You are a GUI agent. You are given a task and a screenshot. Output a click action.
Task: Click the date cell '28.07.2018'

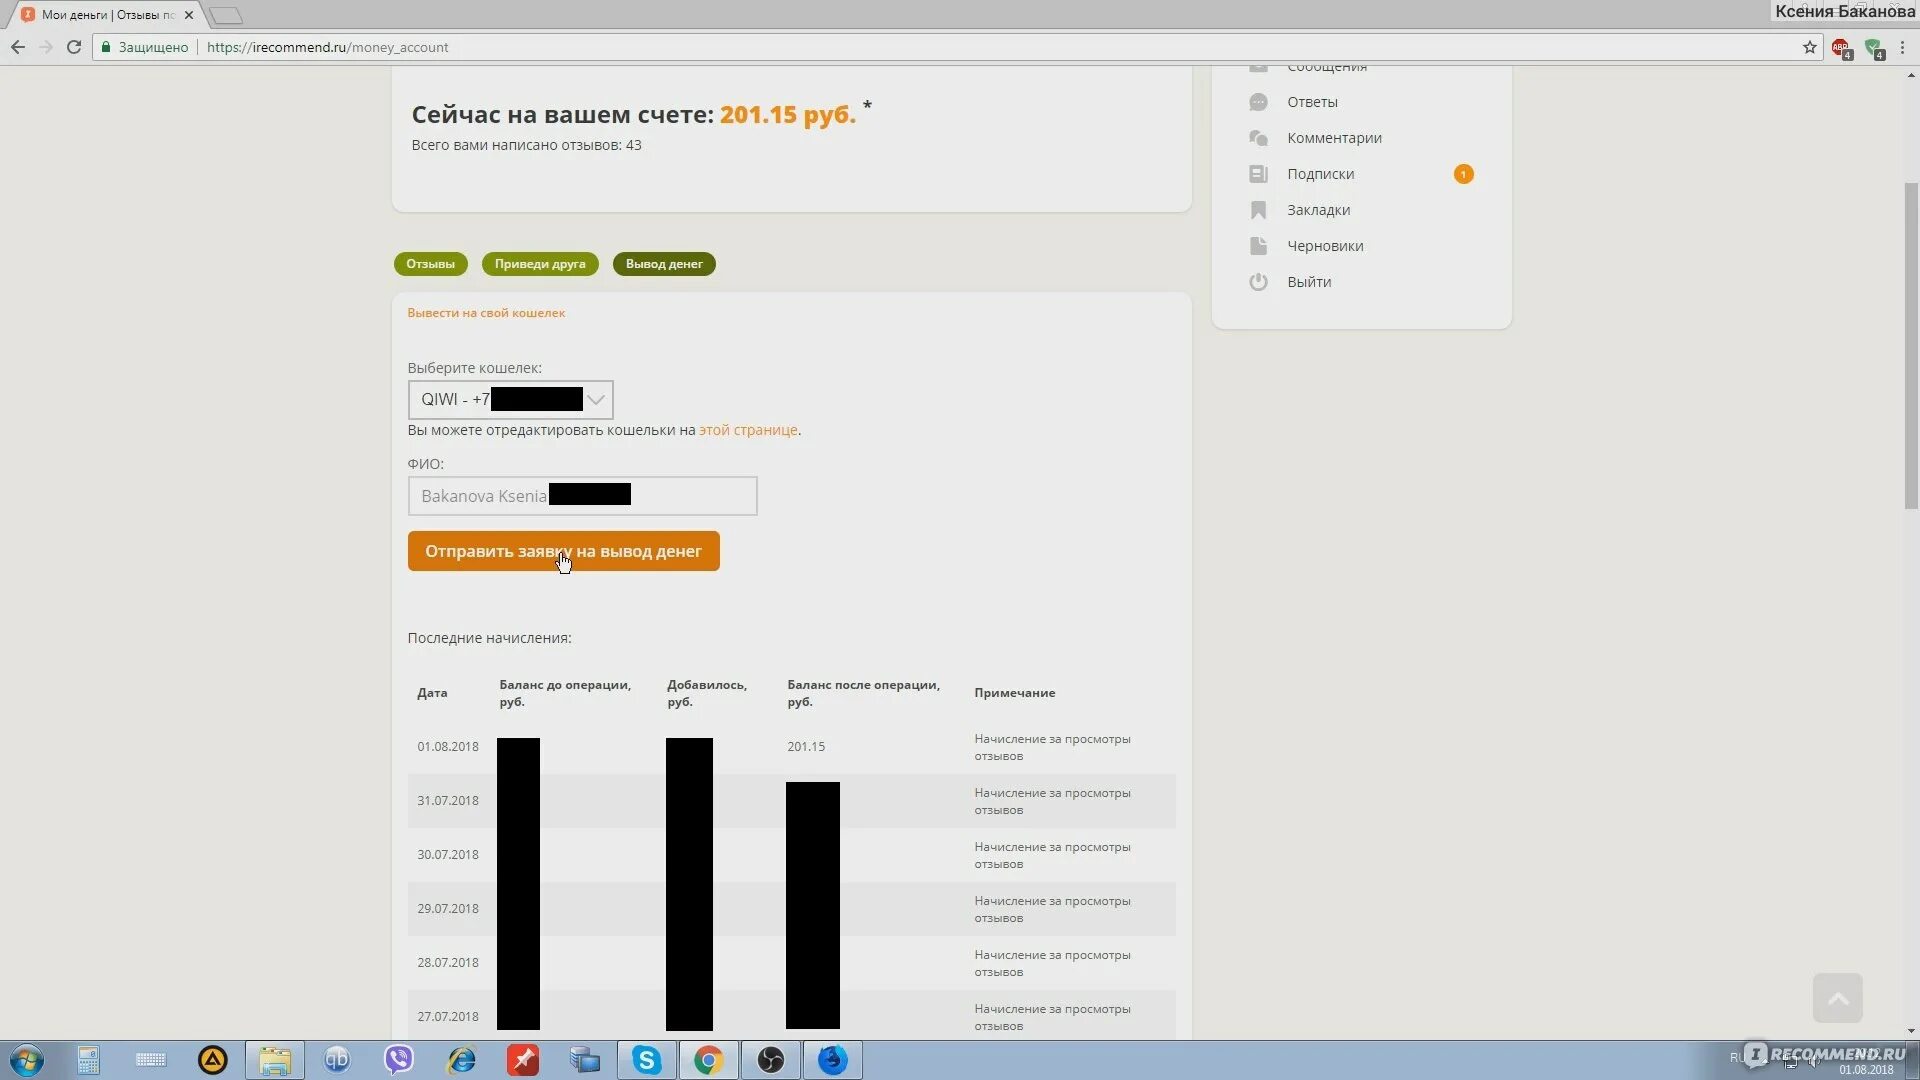click(448, 963)
